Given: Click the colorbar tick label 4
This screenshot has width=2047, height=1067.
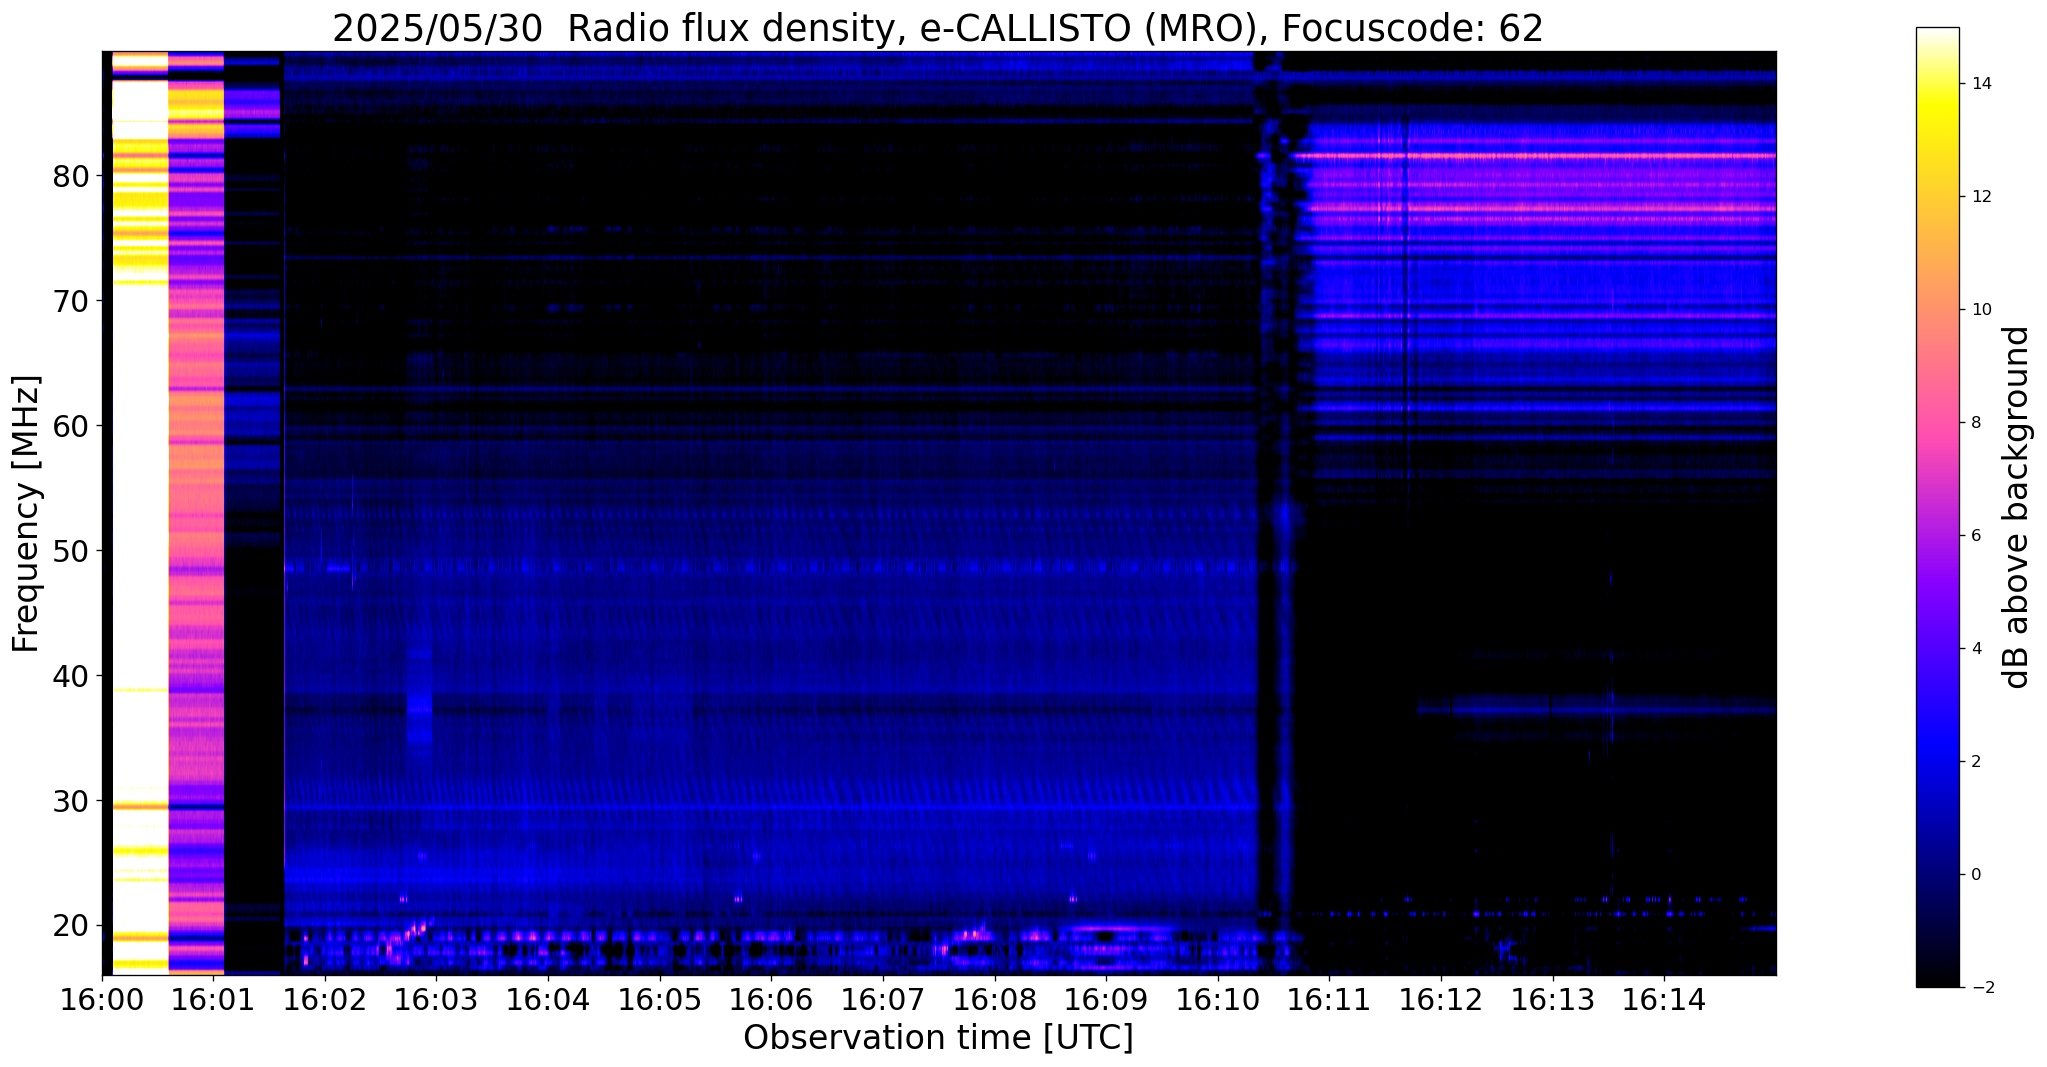Looking at the screenshot, I should [1975, 649].
